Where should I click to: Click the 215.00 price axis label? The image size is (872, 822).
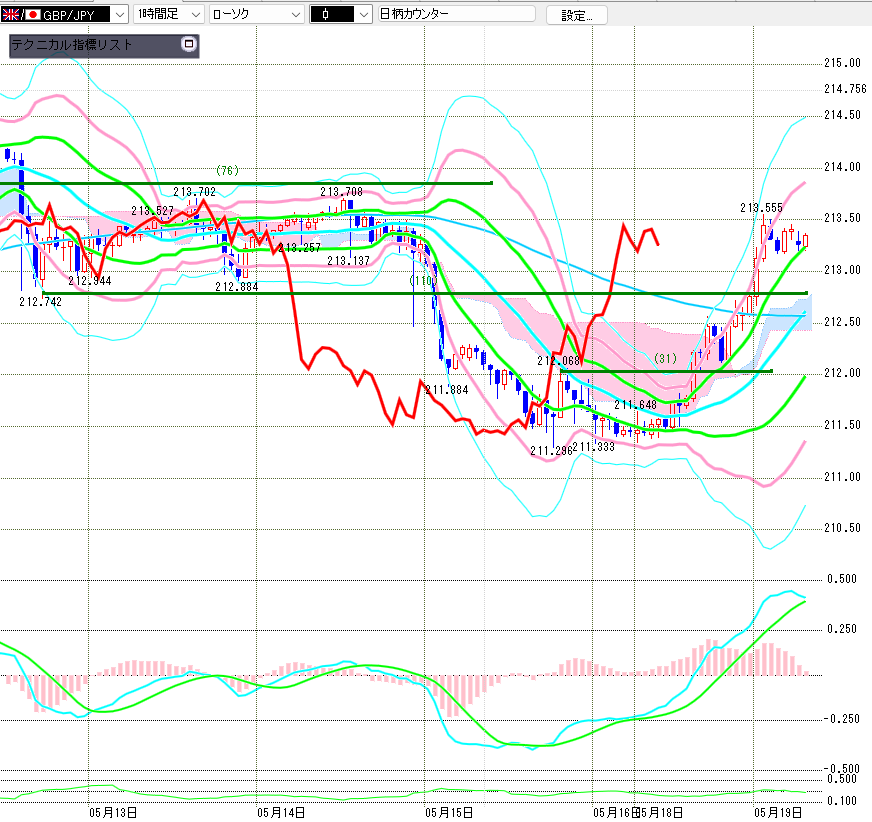pyautogui.click(x=842, y=63)
